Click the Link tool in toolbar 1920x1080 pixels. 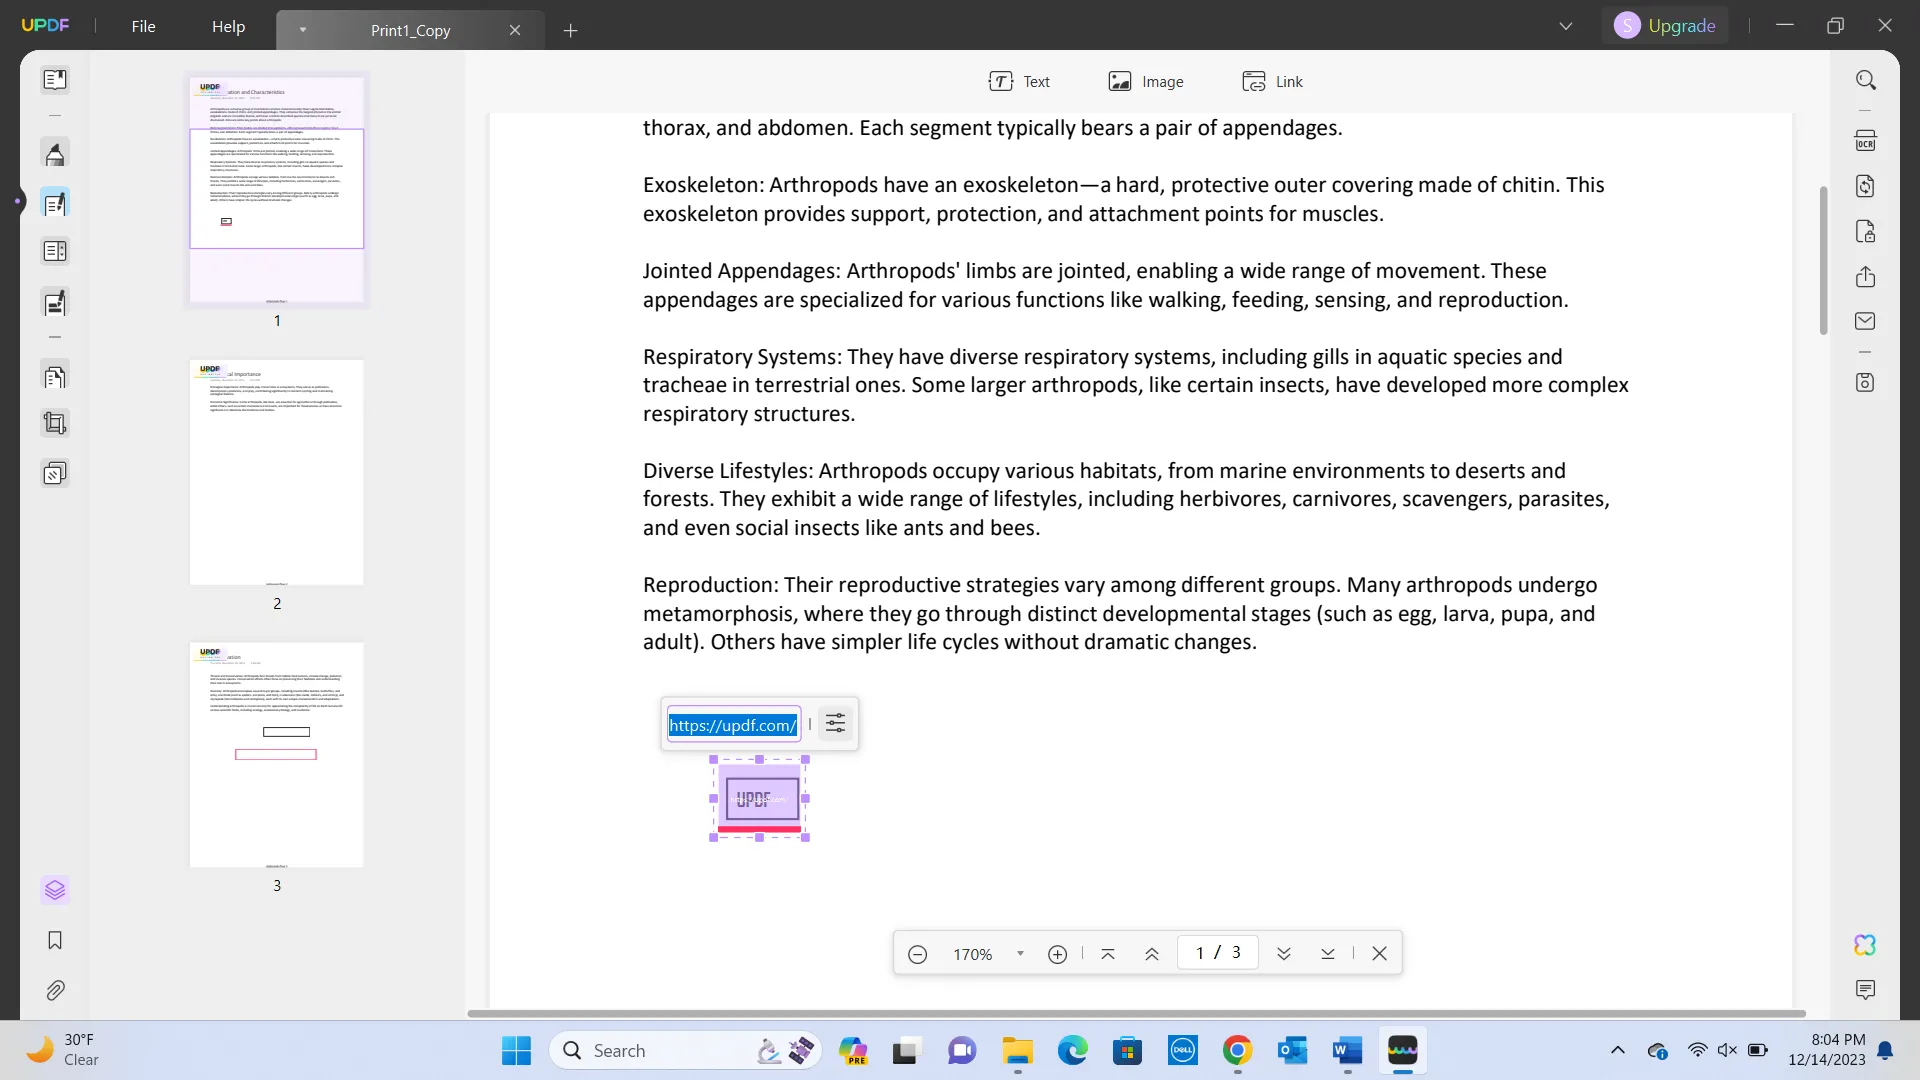click(x=1273, y=82)
